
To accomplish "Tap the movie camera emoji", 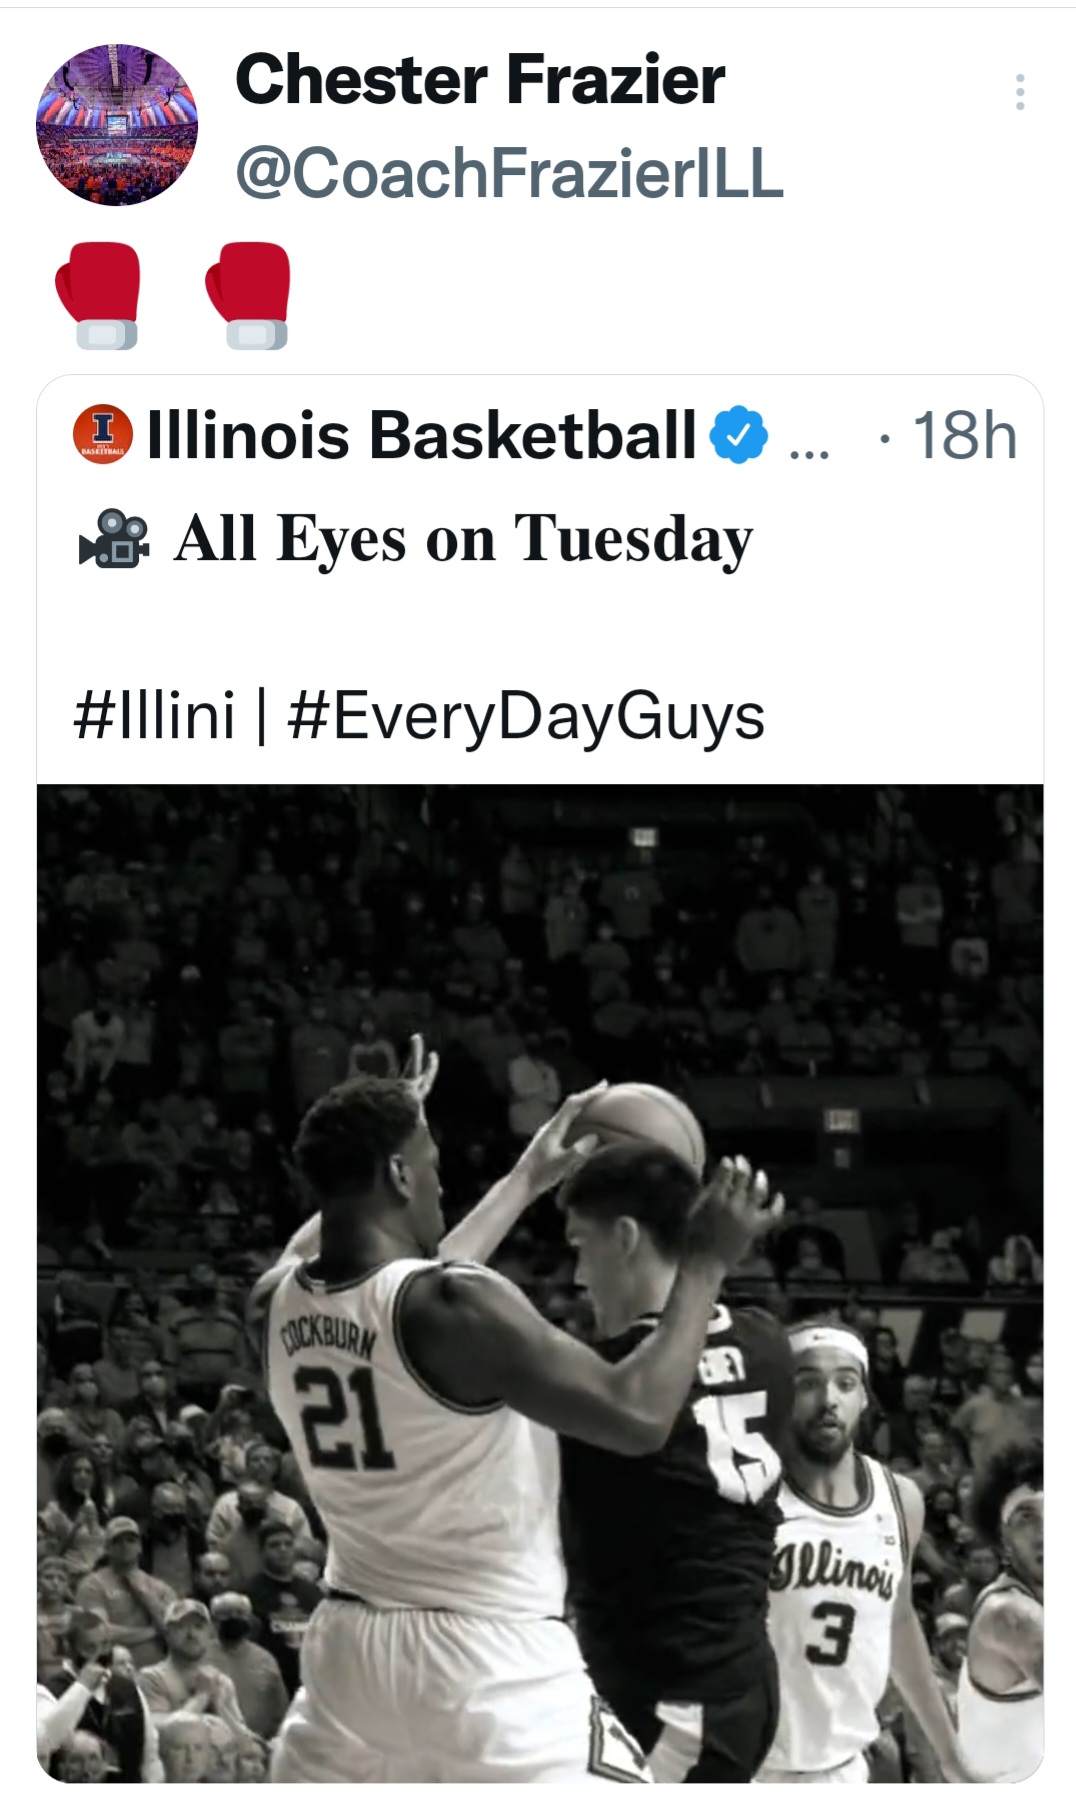I will pos(114,539).
